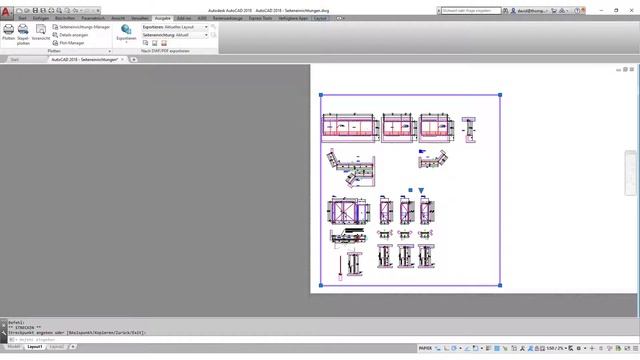Select the Start file tab
This screenshot has width=640, height=360.
point(15,60)
